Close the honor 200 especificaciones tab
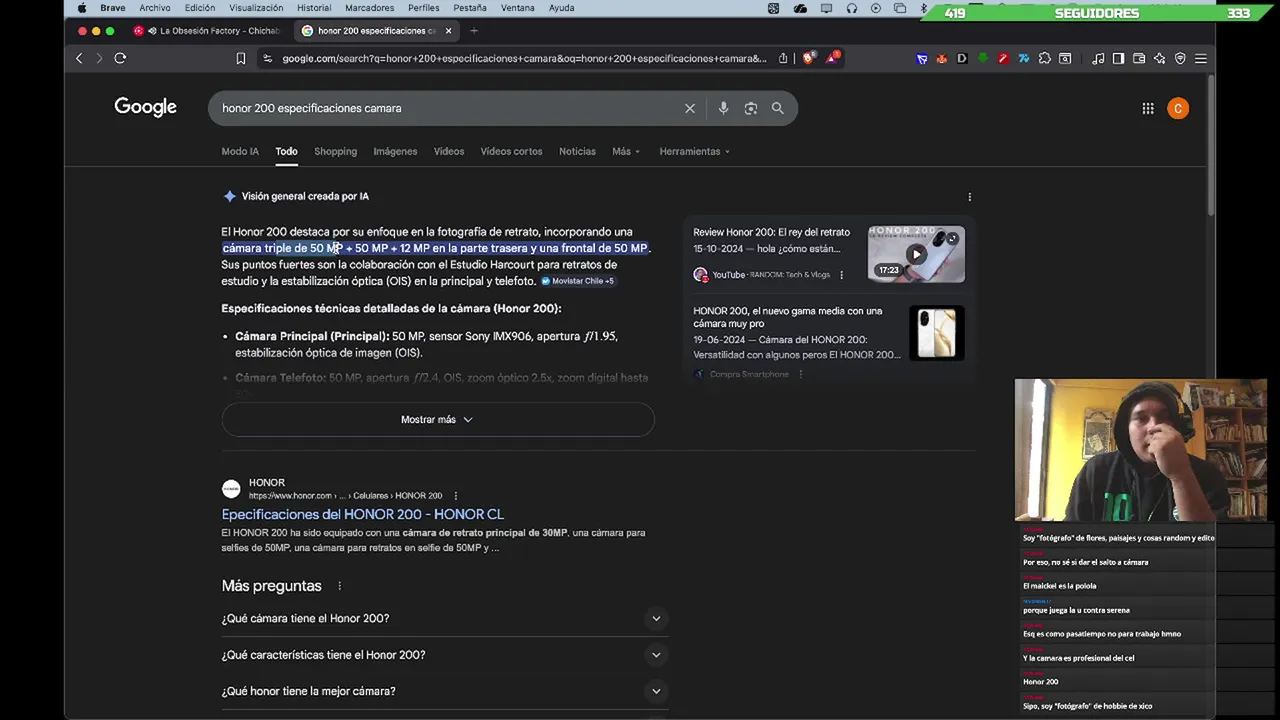 point(448,31)
